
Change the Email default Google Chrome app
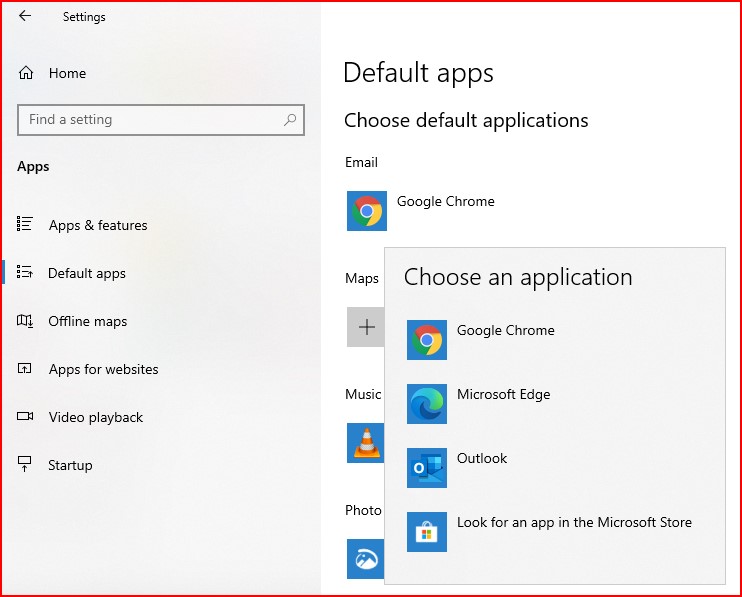click(x=445, y=202)
